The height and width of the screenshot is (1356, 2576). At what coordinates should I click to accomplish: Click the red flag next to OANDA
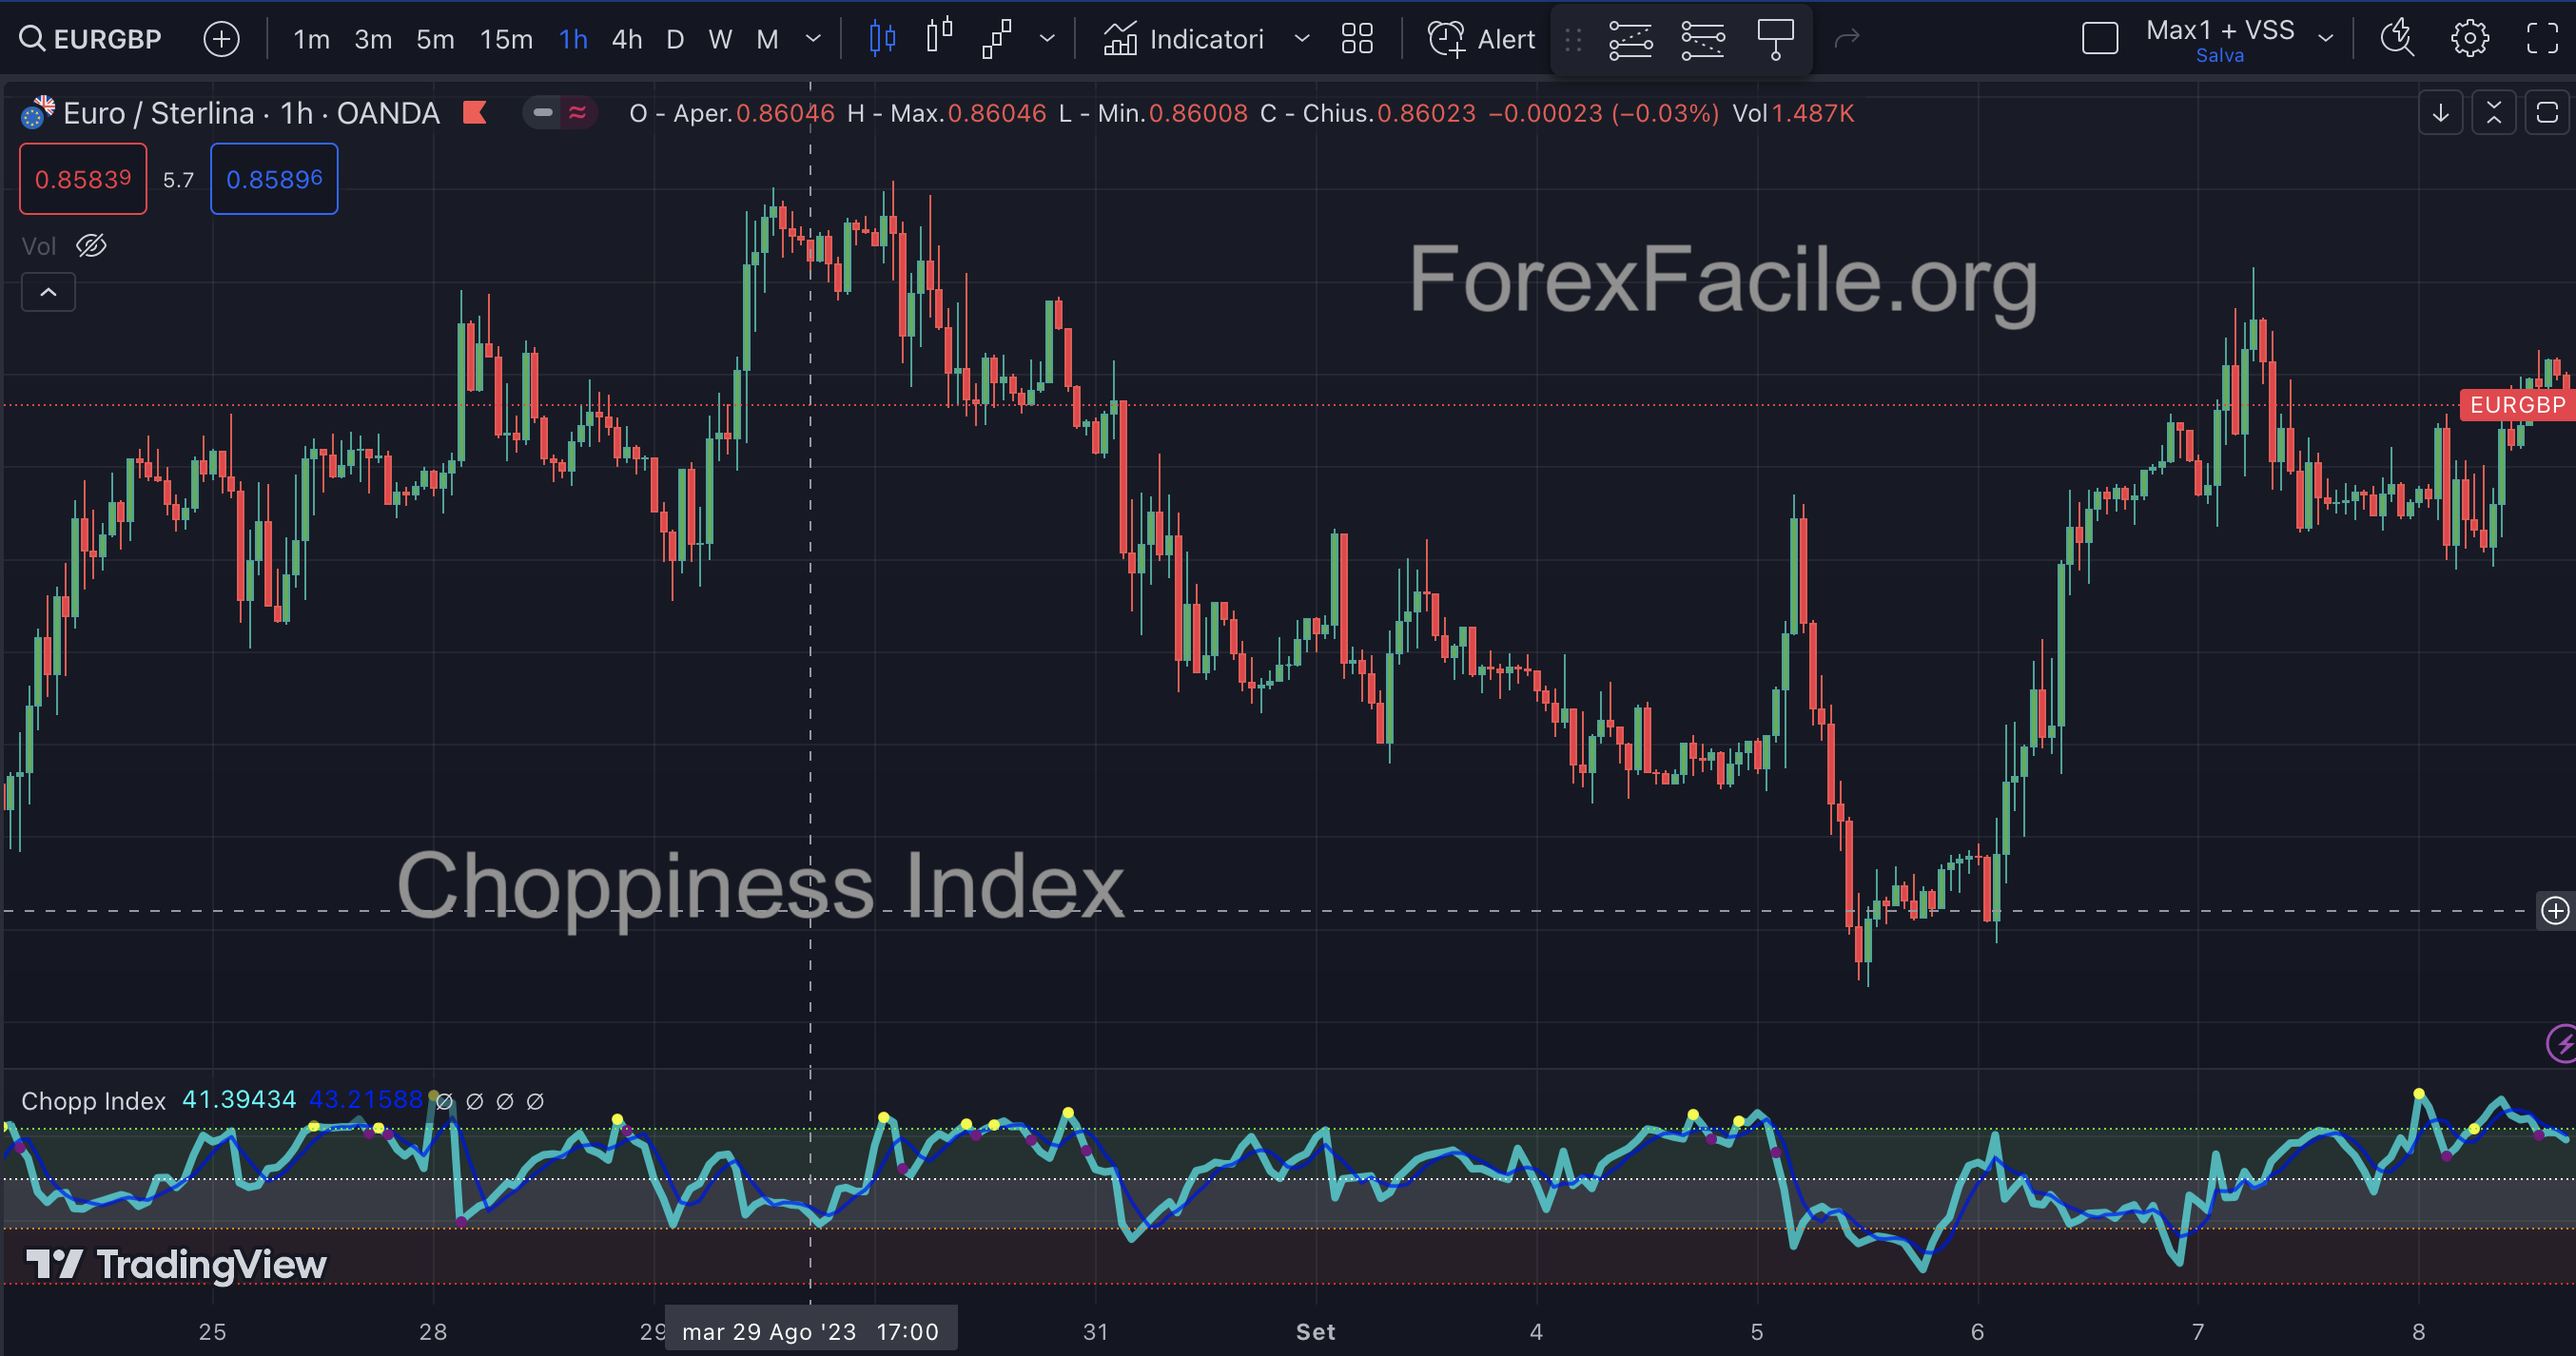(x=475, y=113)
